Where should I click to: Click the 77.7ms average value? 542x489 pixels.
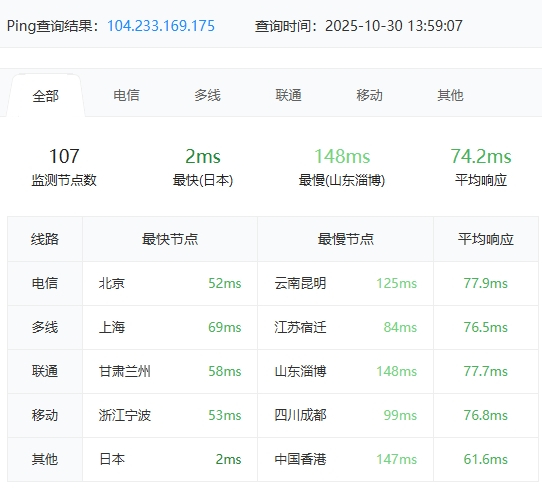486,371
